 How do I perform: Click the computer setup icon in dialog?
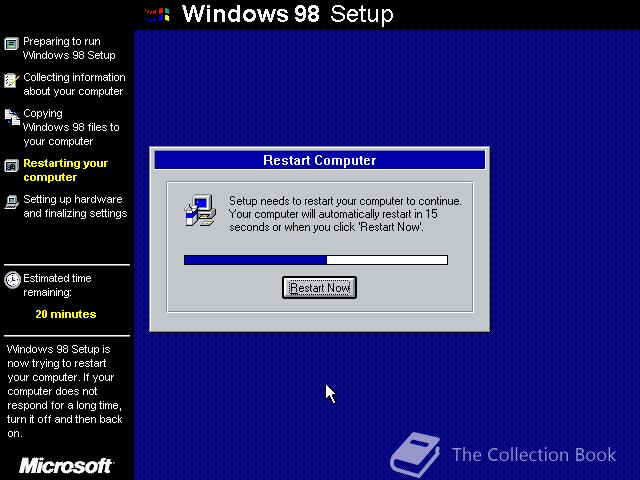point(200,210)
